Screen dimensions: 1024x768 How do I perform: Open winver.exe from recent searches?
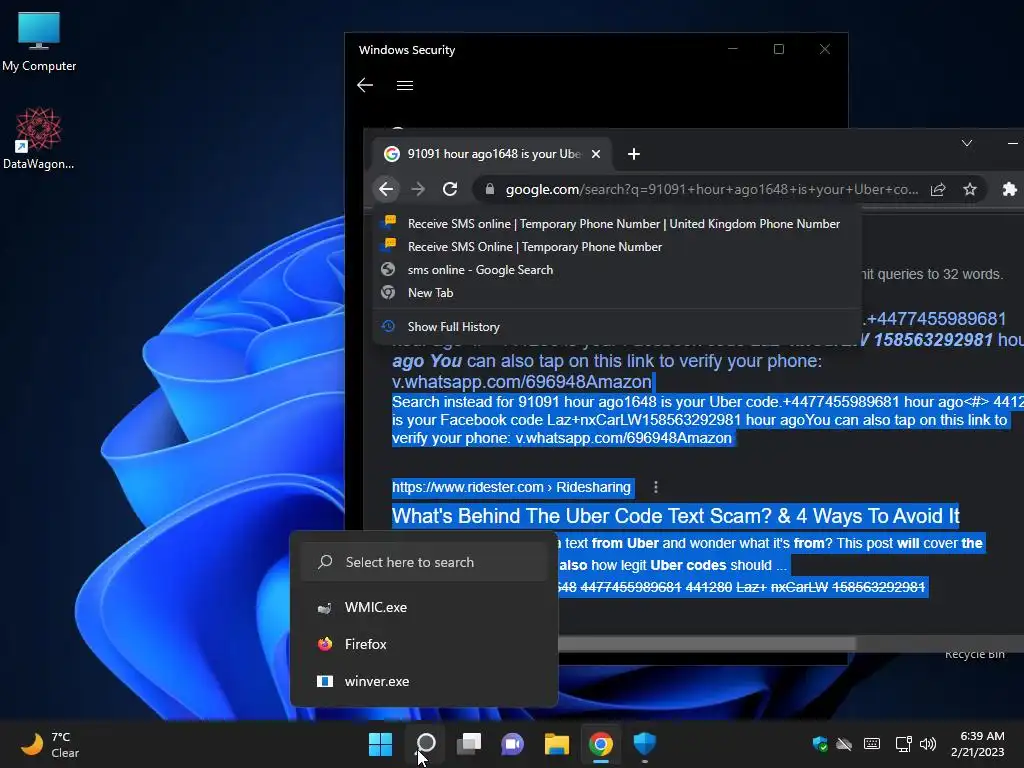point(424,681)
